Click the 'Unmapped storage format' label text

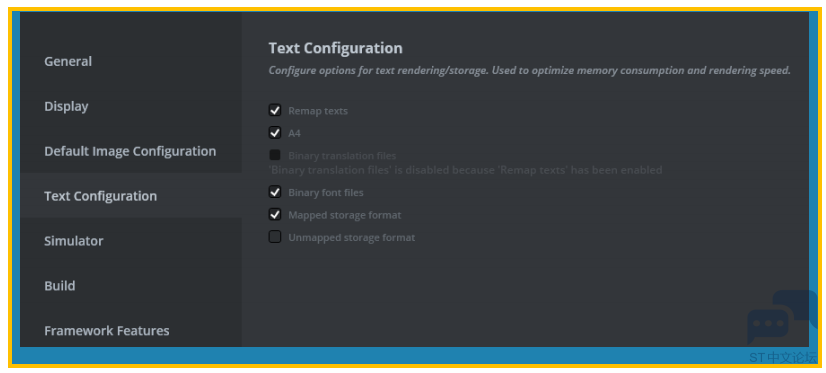point(351,238)
